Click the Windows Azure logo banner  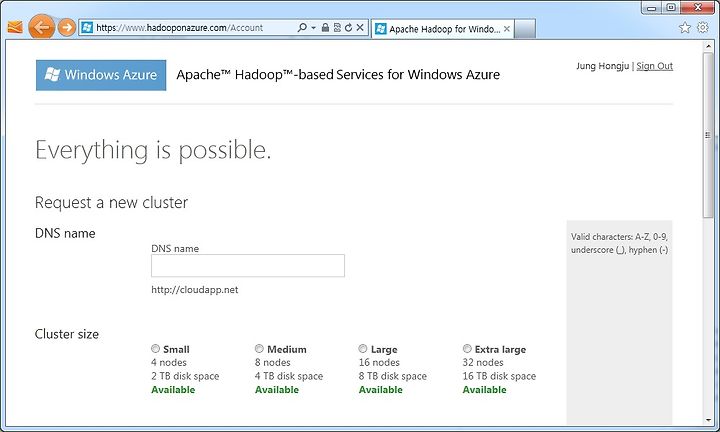tap(101, 75)
